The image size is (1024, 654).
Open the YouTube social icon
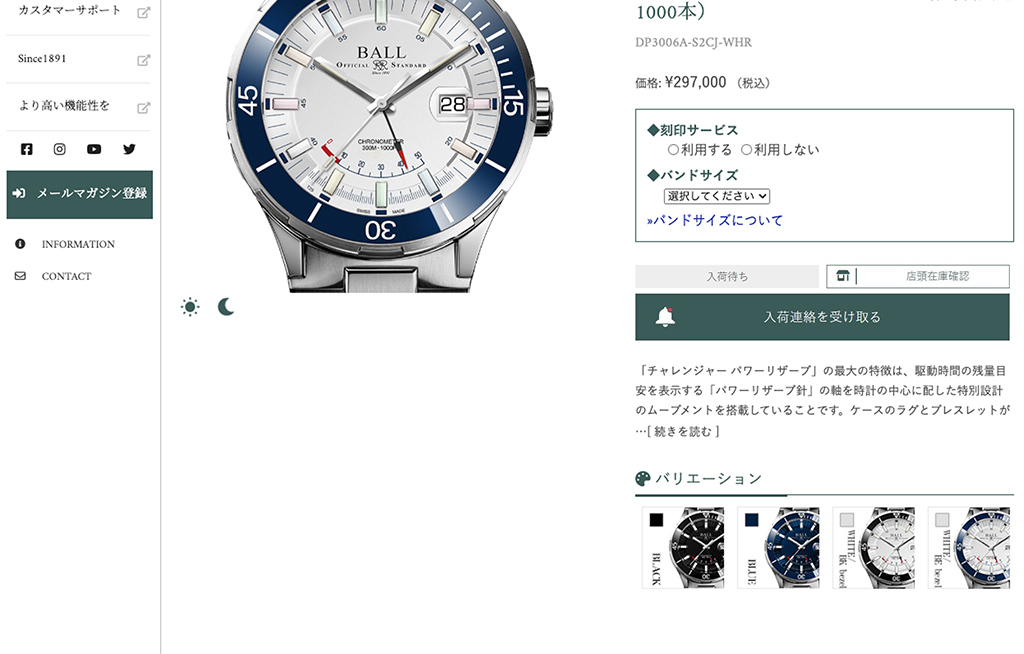click(94, 149)
